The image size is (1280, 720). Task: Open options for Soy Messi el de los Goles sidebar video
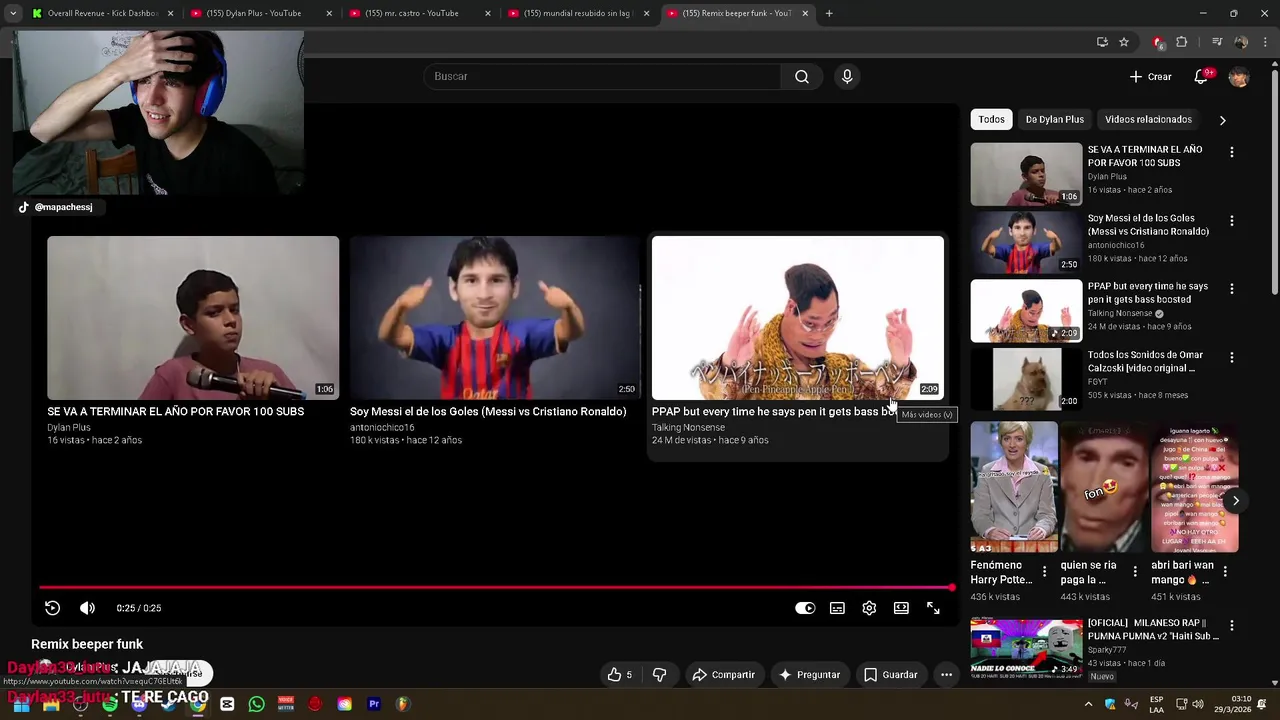click(x=1232, y=220)
